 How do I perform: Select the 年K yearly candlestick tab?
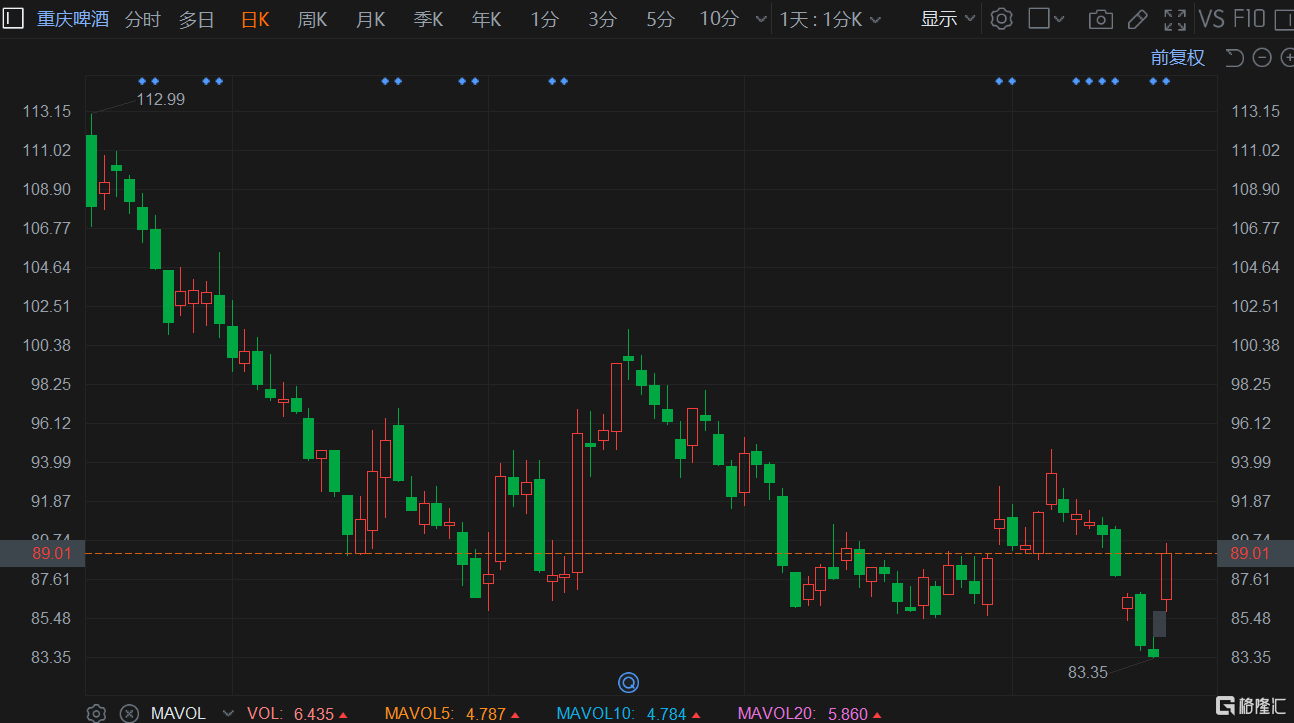coord(486,19)
